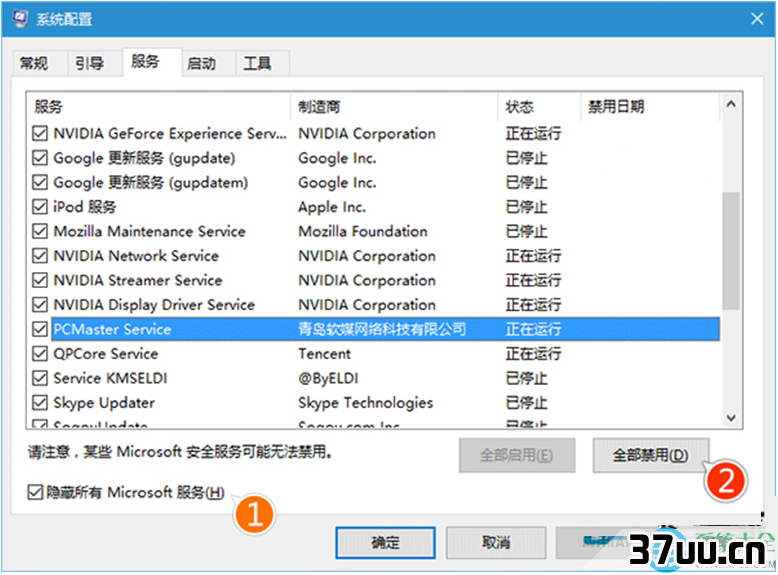Confirm with the 确定 button
The height and width of the screenshot is (575, 778).
coord(386,543)
